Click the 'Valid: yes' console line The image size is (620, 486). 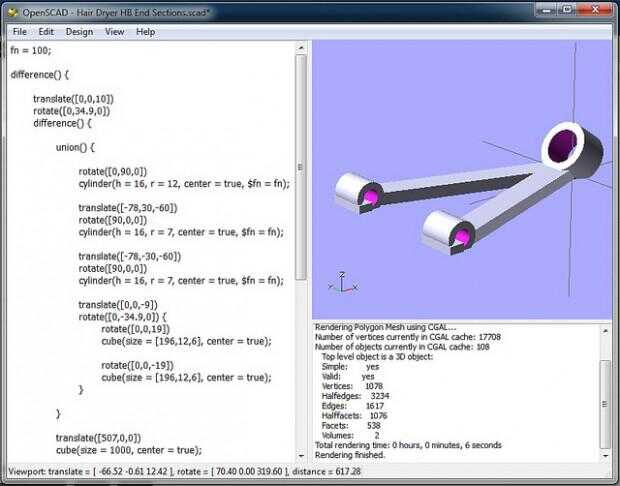(348, 376)
